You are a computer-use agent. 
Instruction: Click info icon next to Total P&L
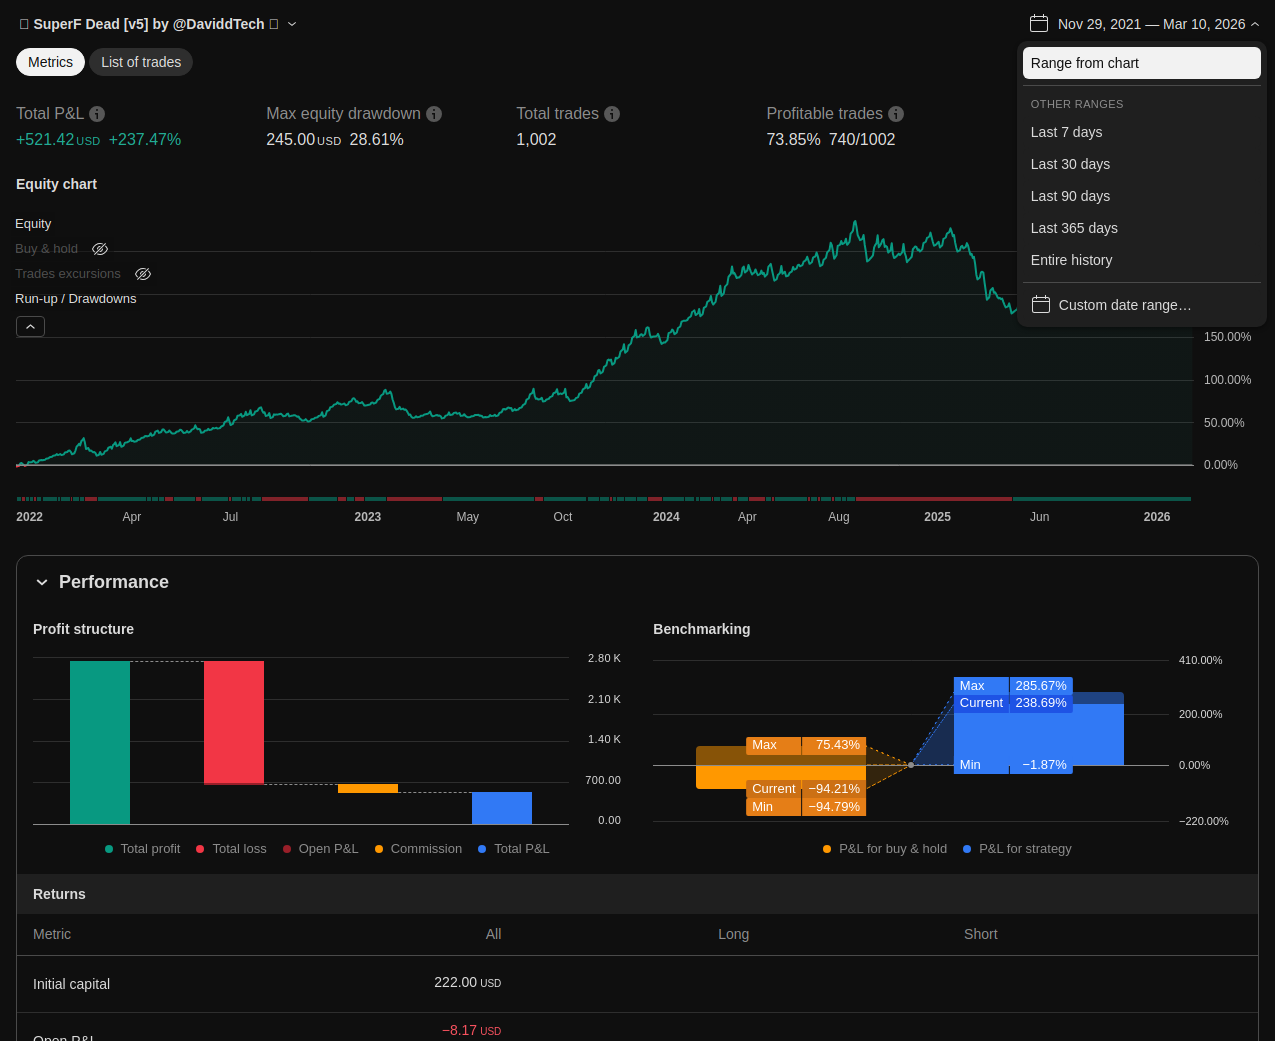(97, 114)
